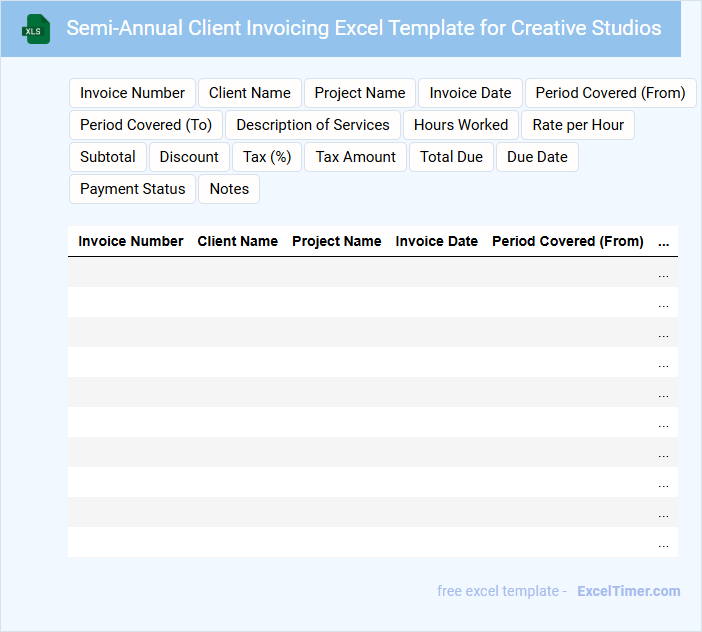The image size is (702, 632).
Task: Click the Period Covered (From) tag
Action: click(610, 93)
